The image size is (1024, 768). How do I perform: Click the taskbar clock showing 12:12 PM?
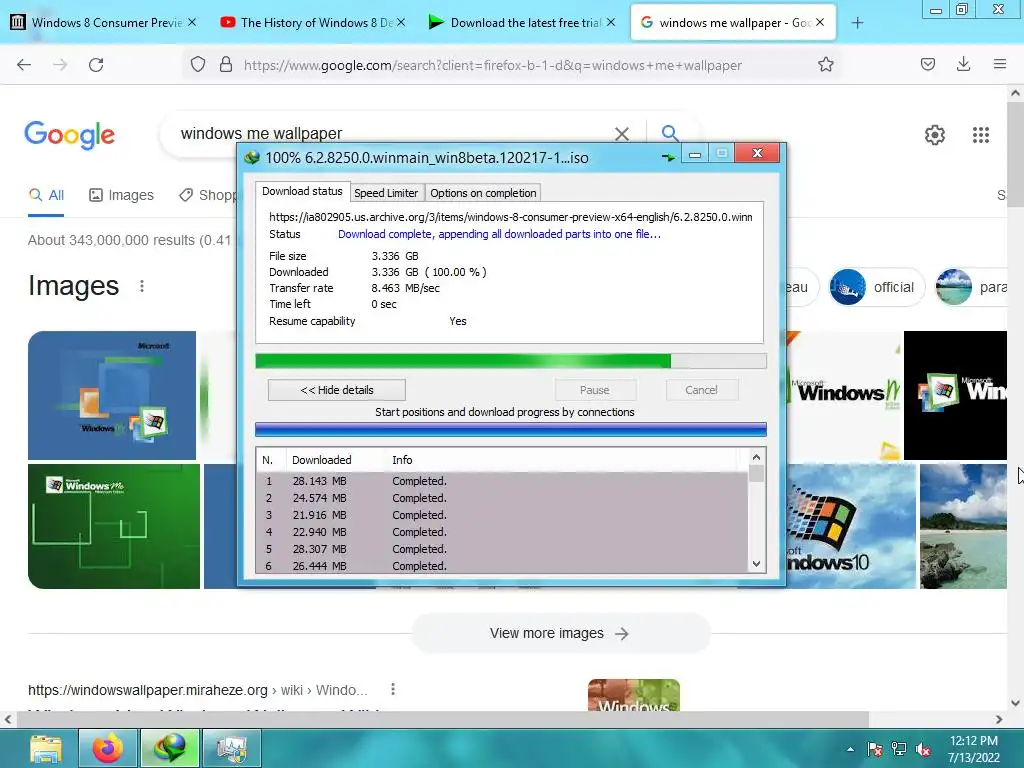974,749
